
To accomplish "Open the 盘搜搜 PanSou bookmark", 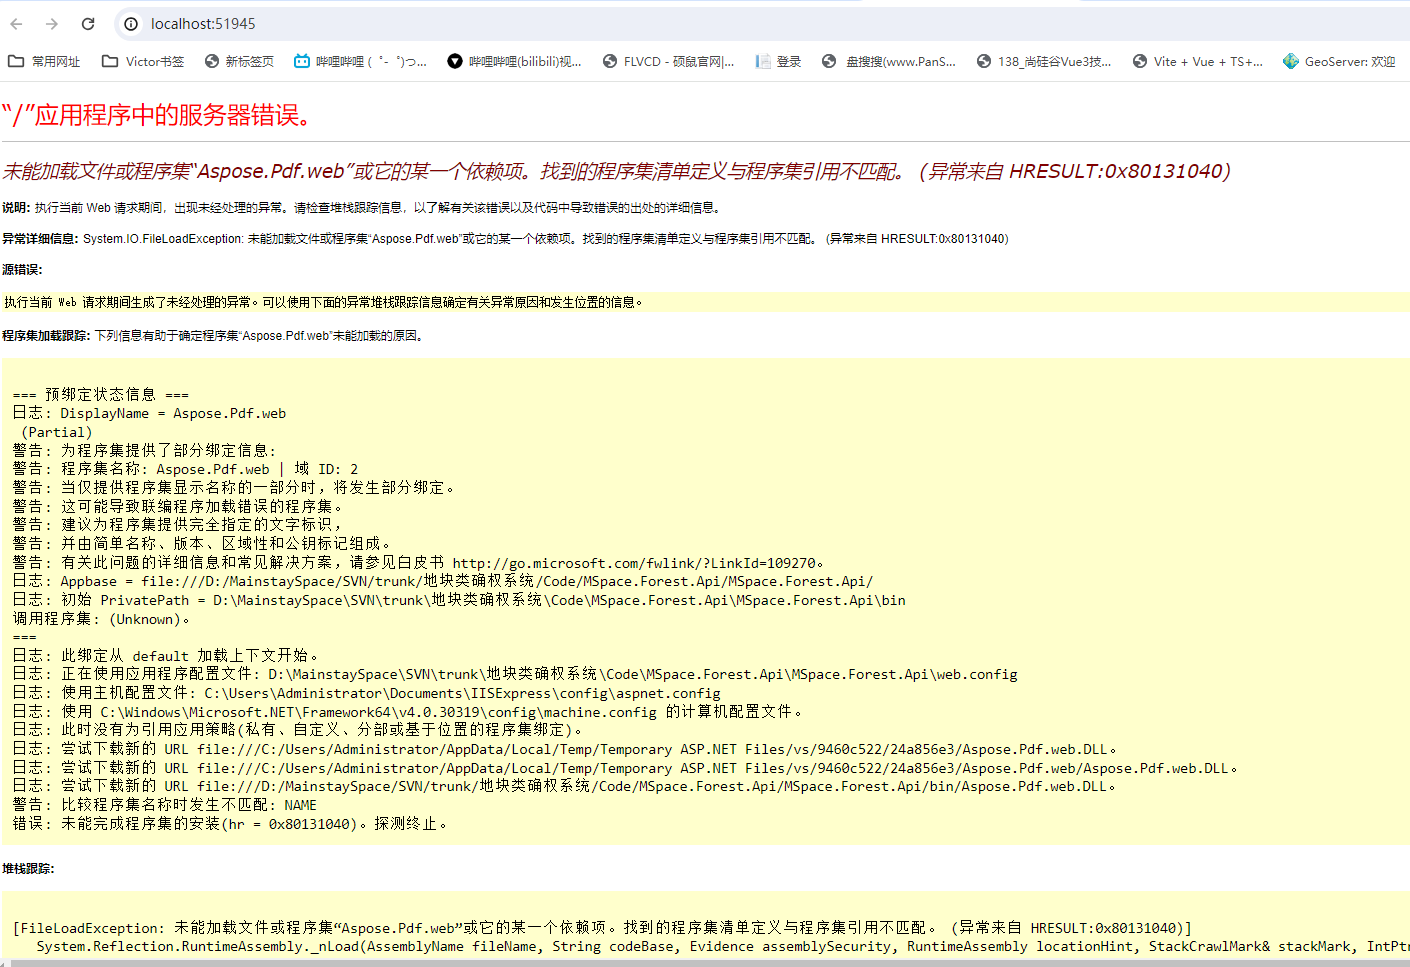I will 889,61.
